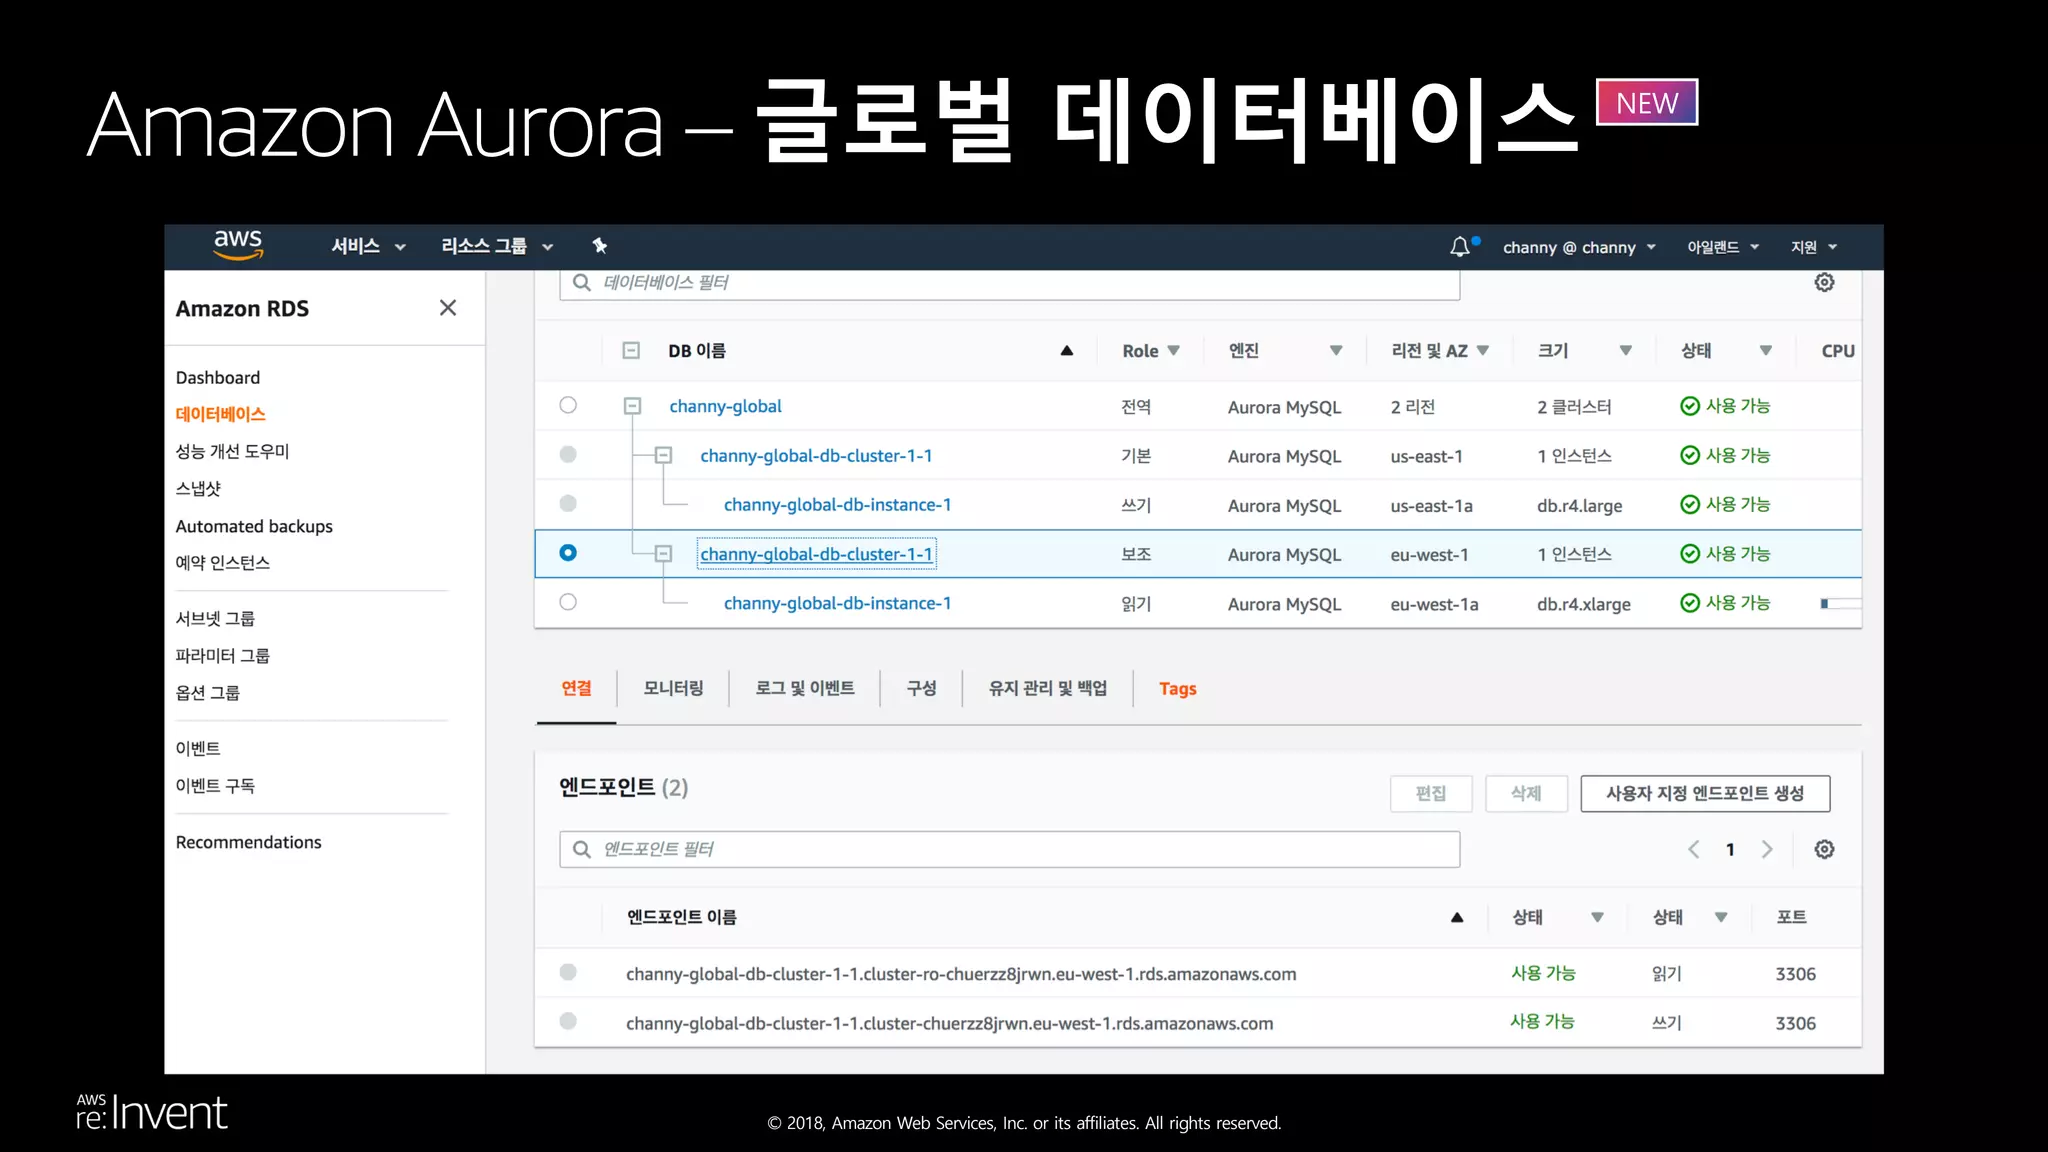Open Recommendations in sidebar
This screenshot has width=2048, height=1152.
[248, 842]
